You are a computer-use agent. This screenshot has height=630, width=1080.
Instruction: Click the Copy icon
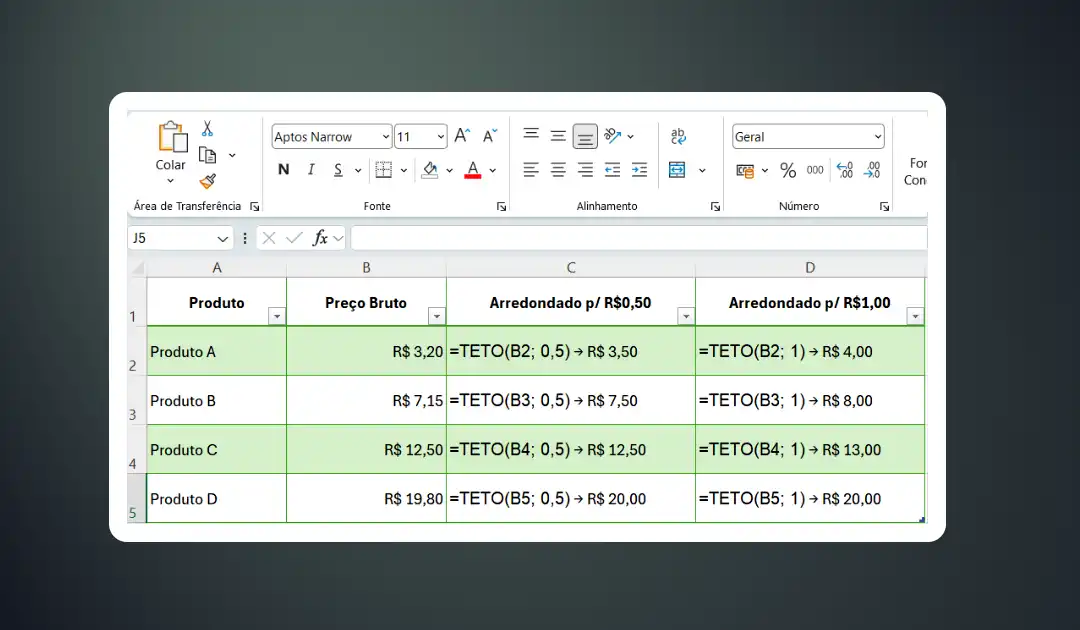tap(207, 155)
